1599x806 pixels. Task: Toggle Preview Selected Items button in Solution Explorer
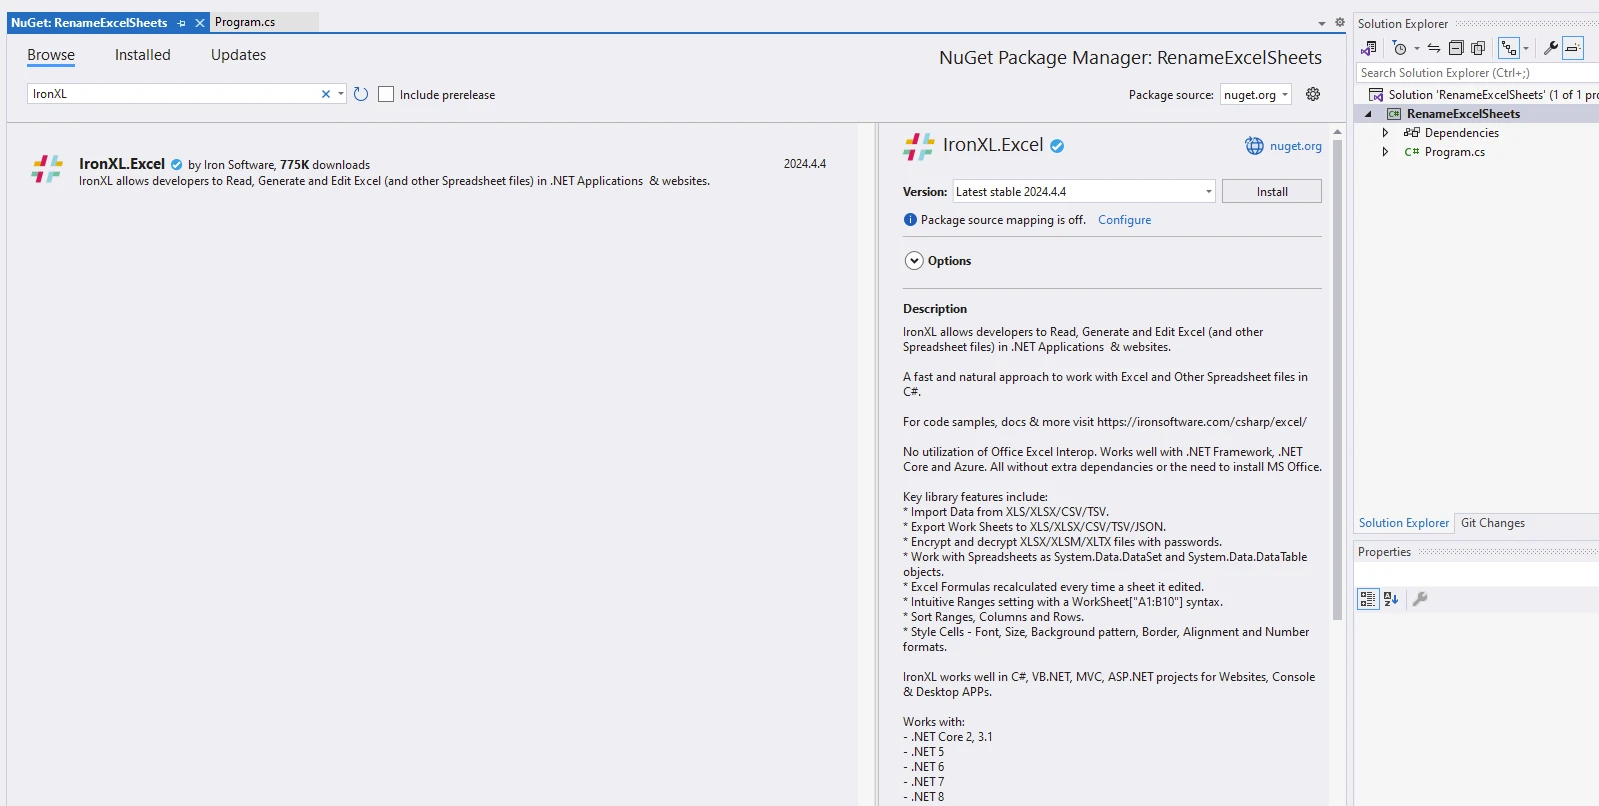pyautogui.click(x=1573, y=48)
